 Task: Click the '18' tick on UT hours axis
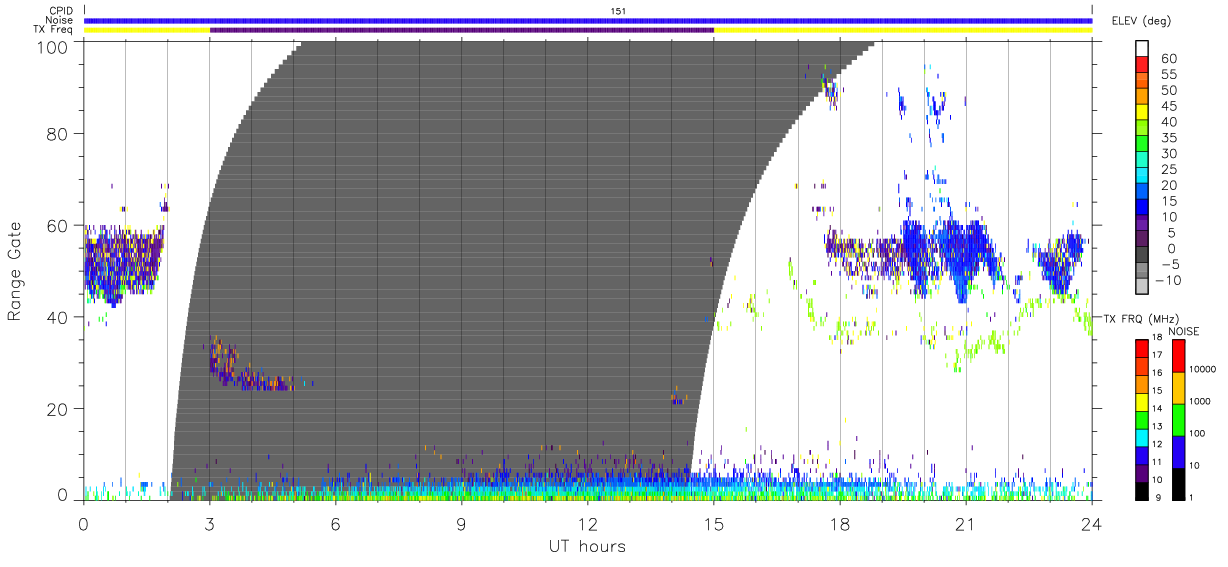840,524
